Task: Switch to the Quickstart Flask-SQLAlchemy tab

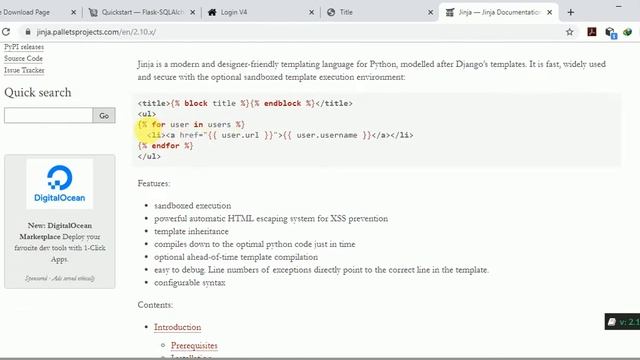Action: tap(141, 12)
